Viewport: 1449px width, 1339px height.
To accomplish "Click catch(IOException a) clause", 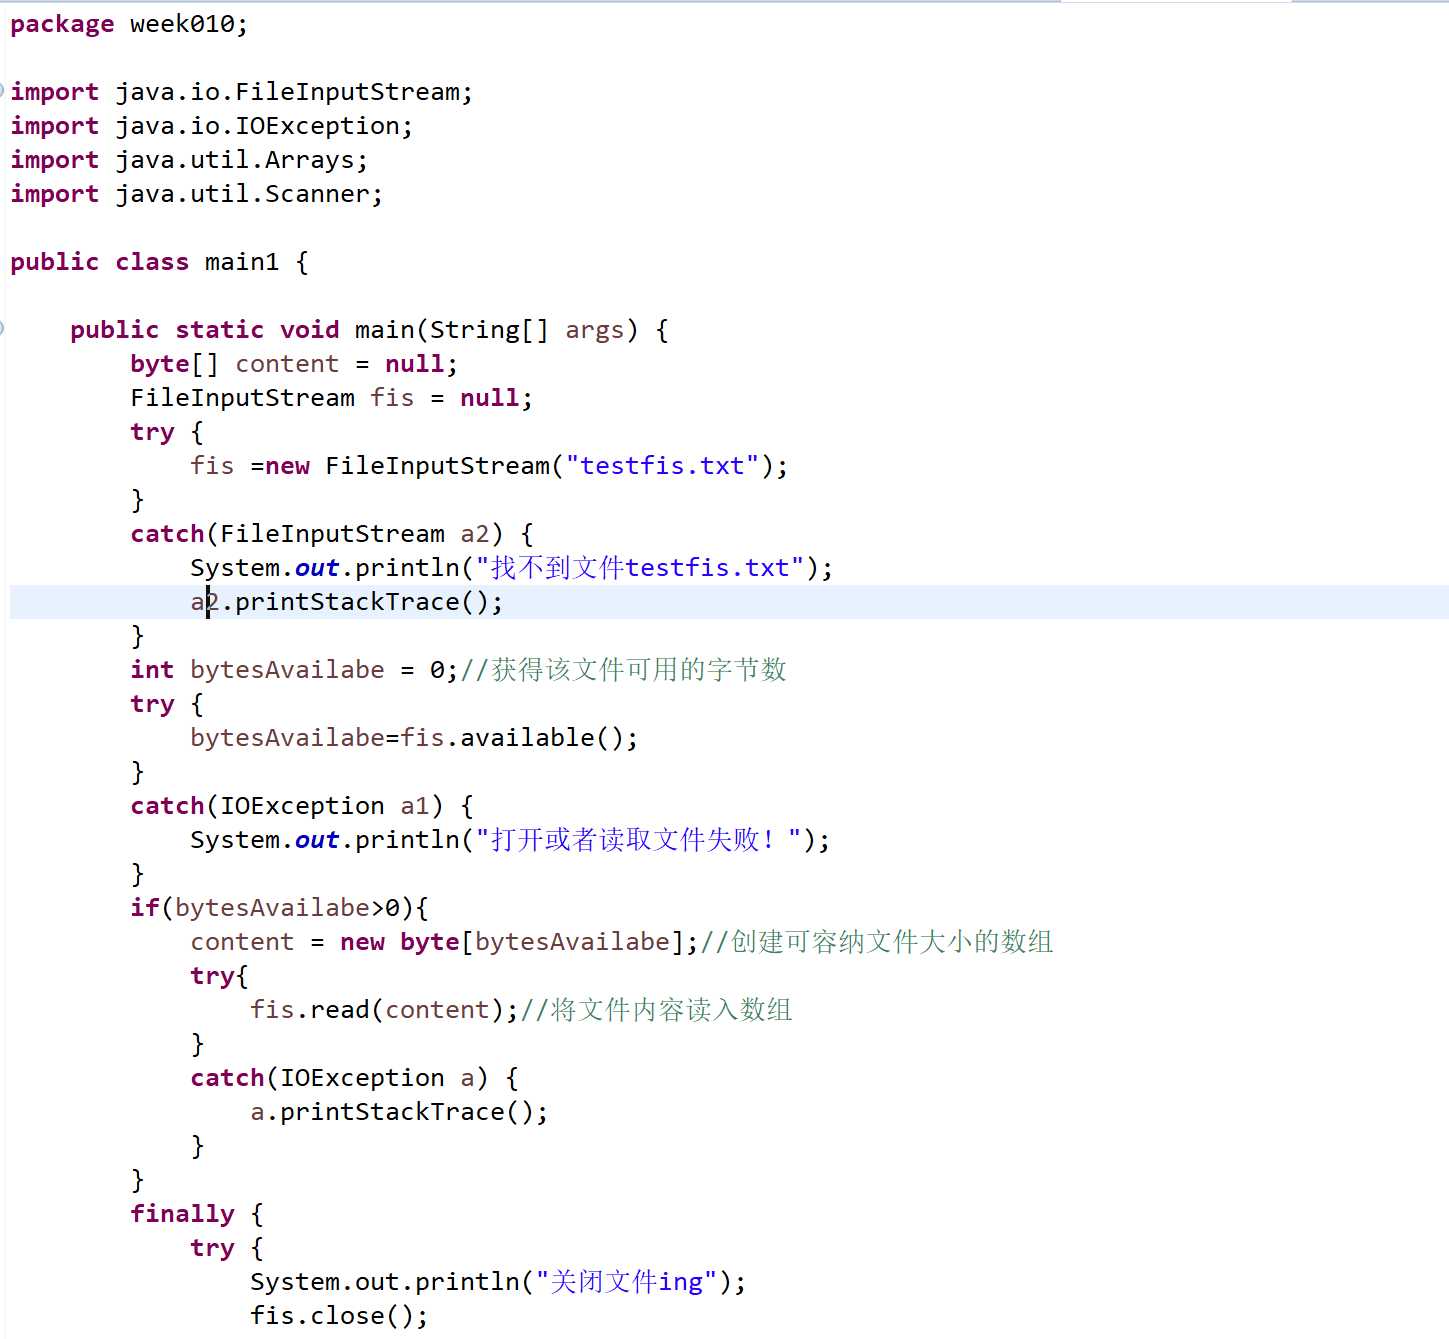I will tap(339, 1078).
